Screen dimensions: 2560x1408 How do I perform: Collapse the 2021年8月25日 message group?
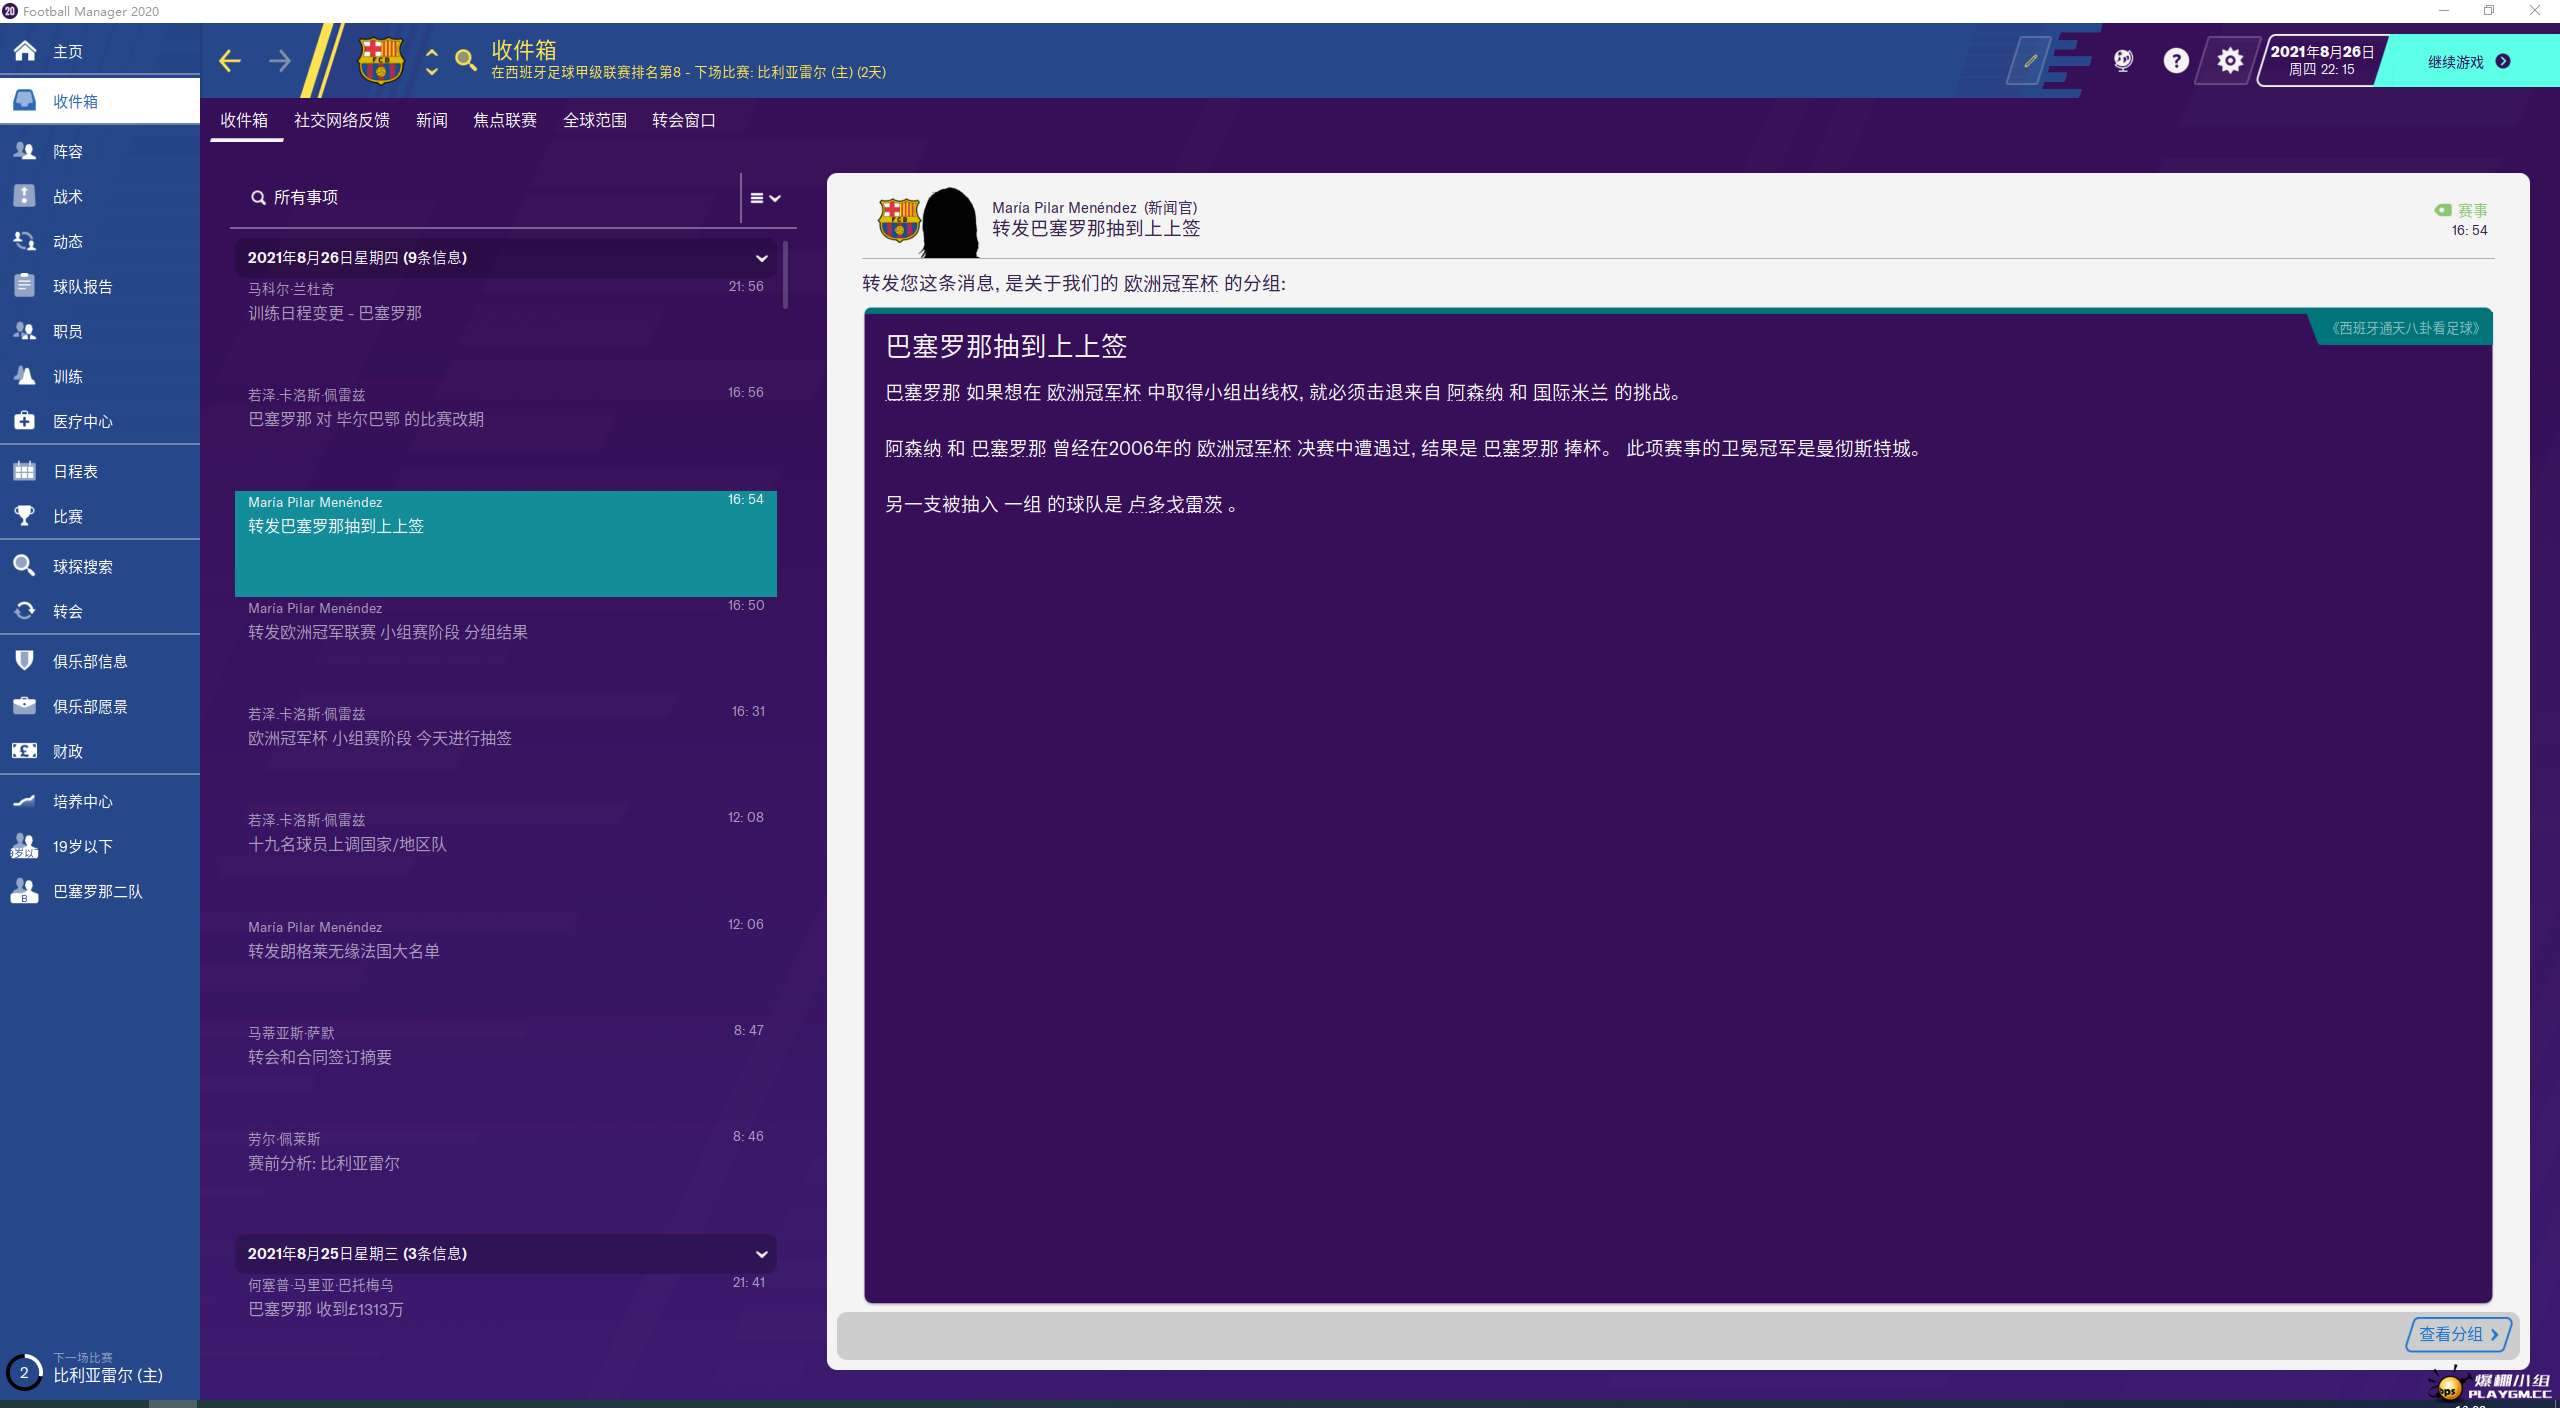pos(761,1254)
